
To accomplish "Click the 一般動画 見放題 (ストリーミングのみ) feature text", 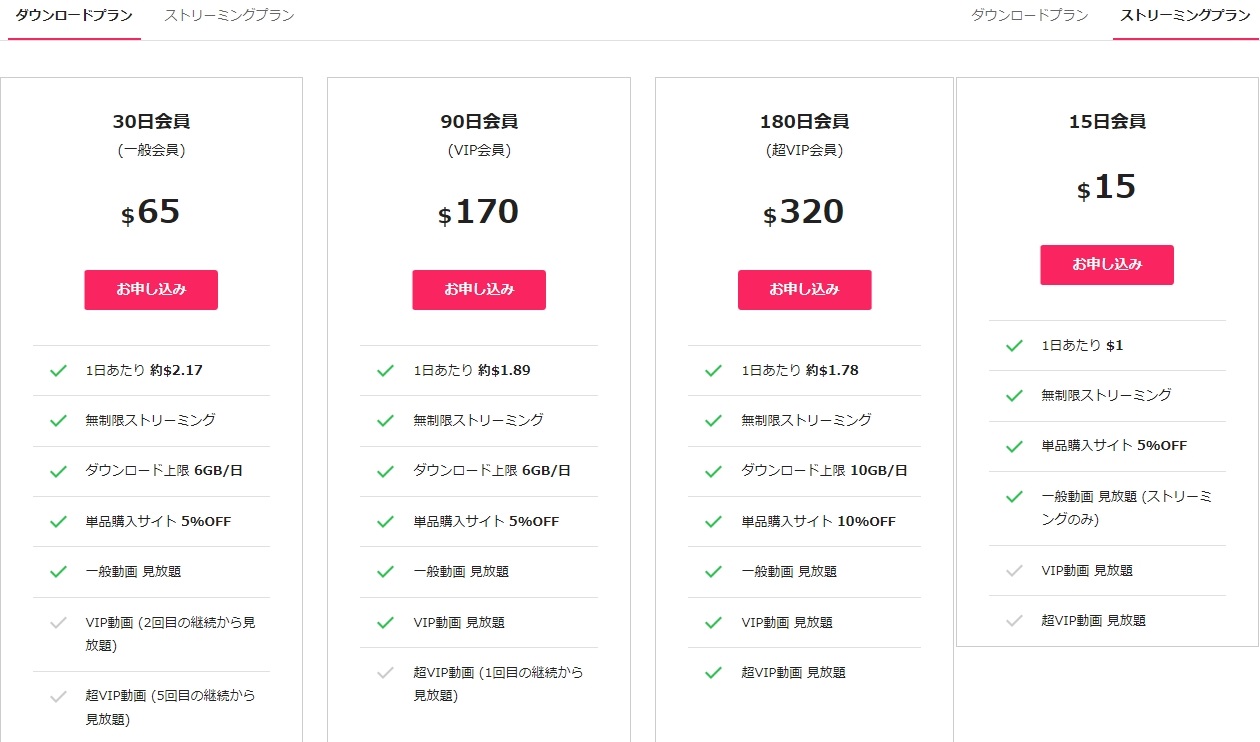I will click(x=1126, y=508).
